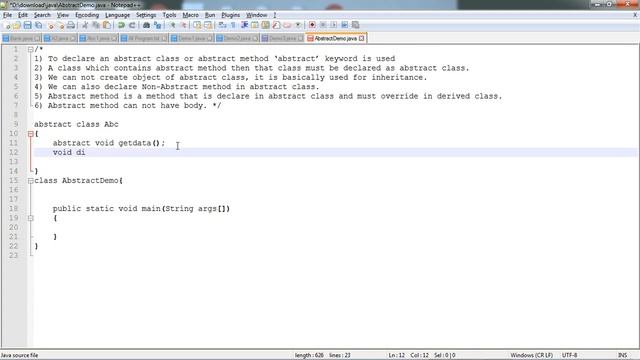640x360 pixels.
Task: Switch to the Demo2.java tab
Action: point(237,38)
